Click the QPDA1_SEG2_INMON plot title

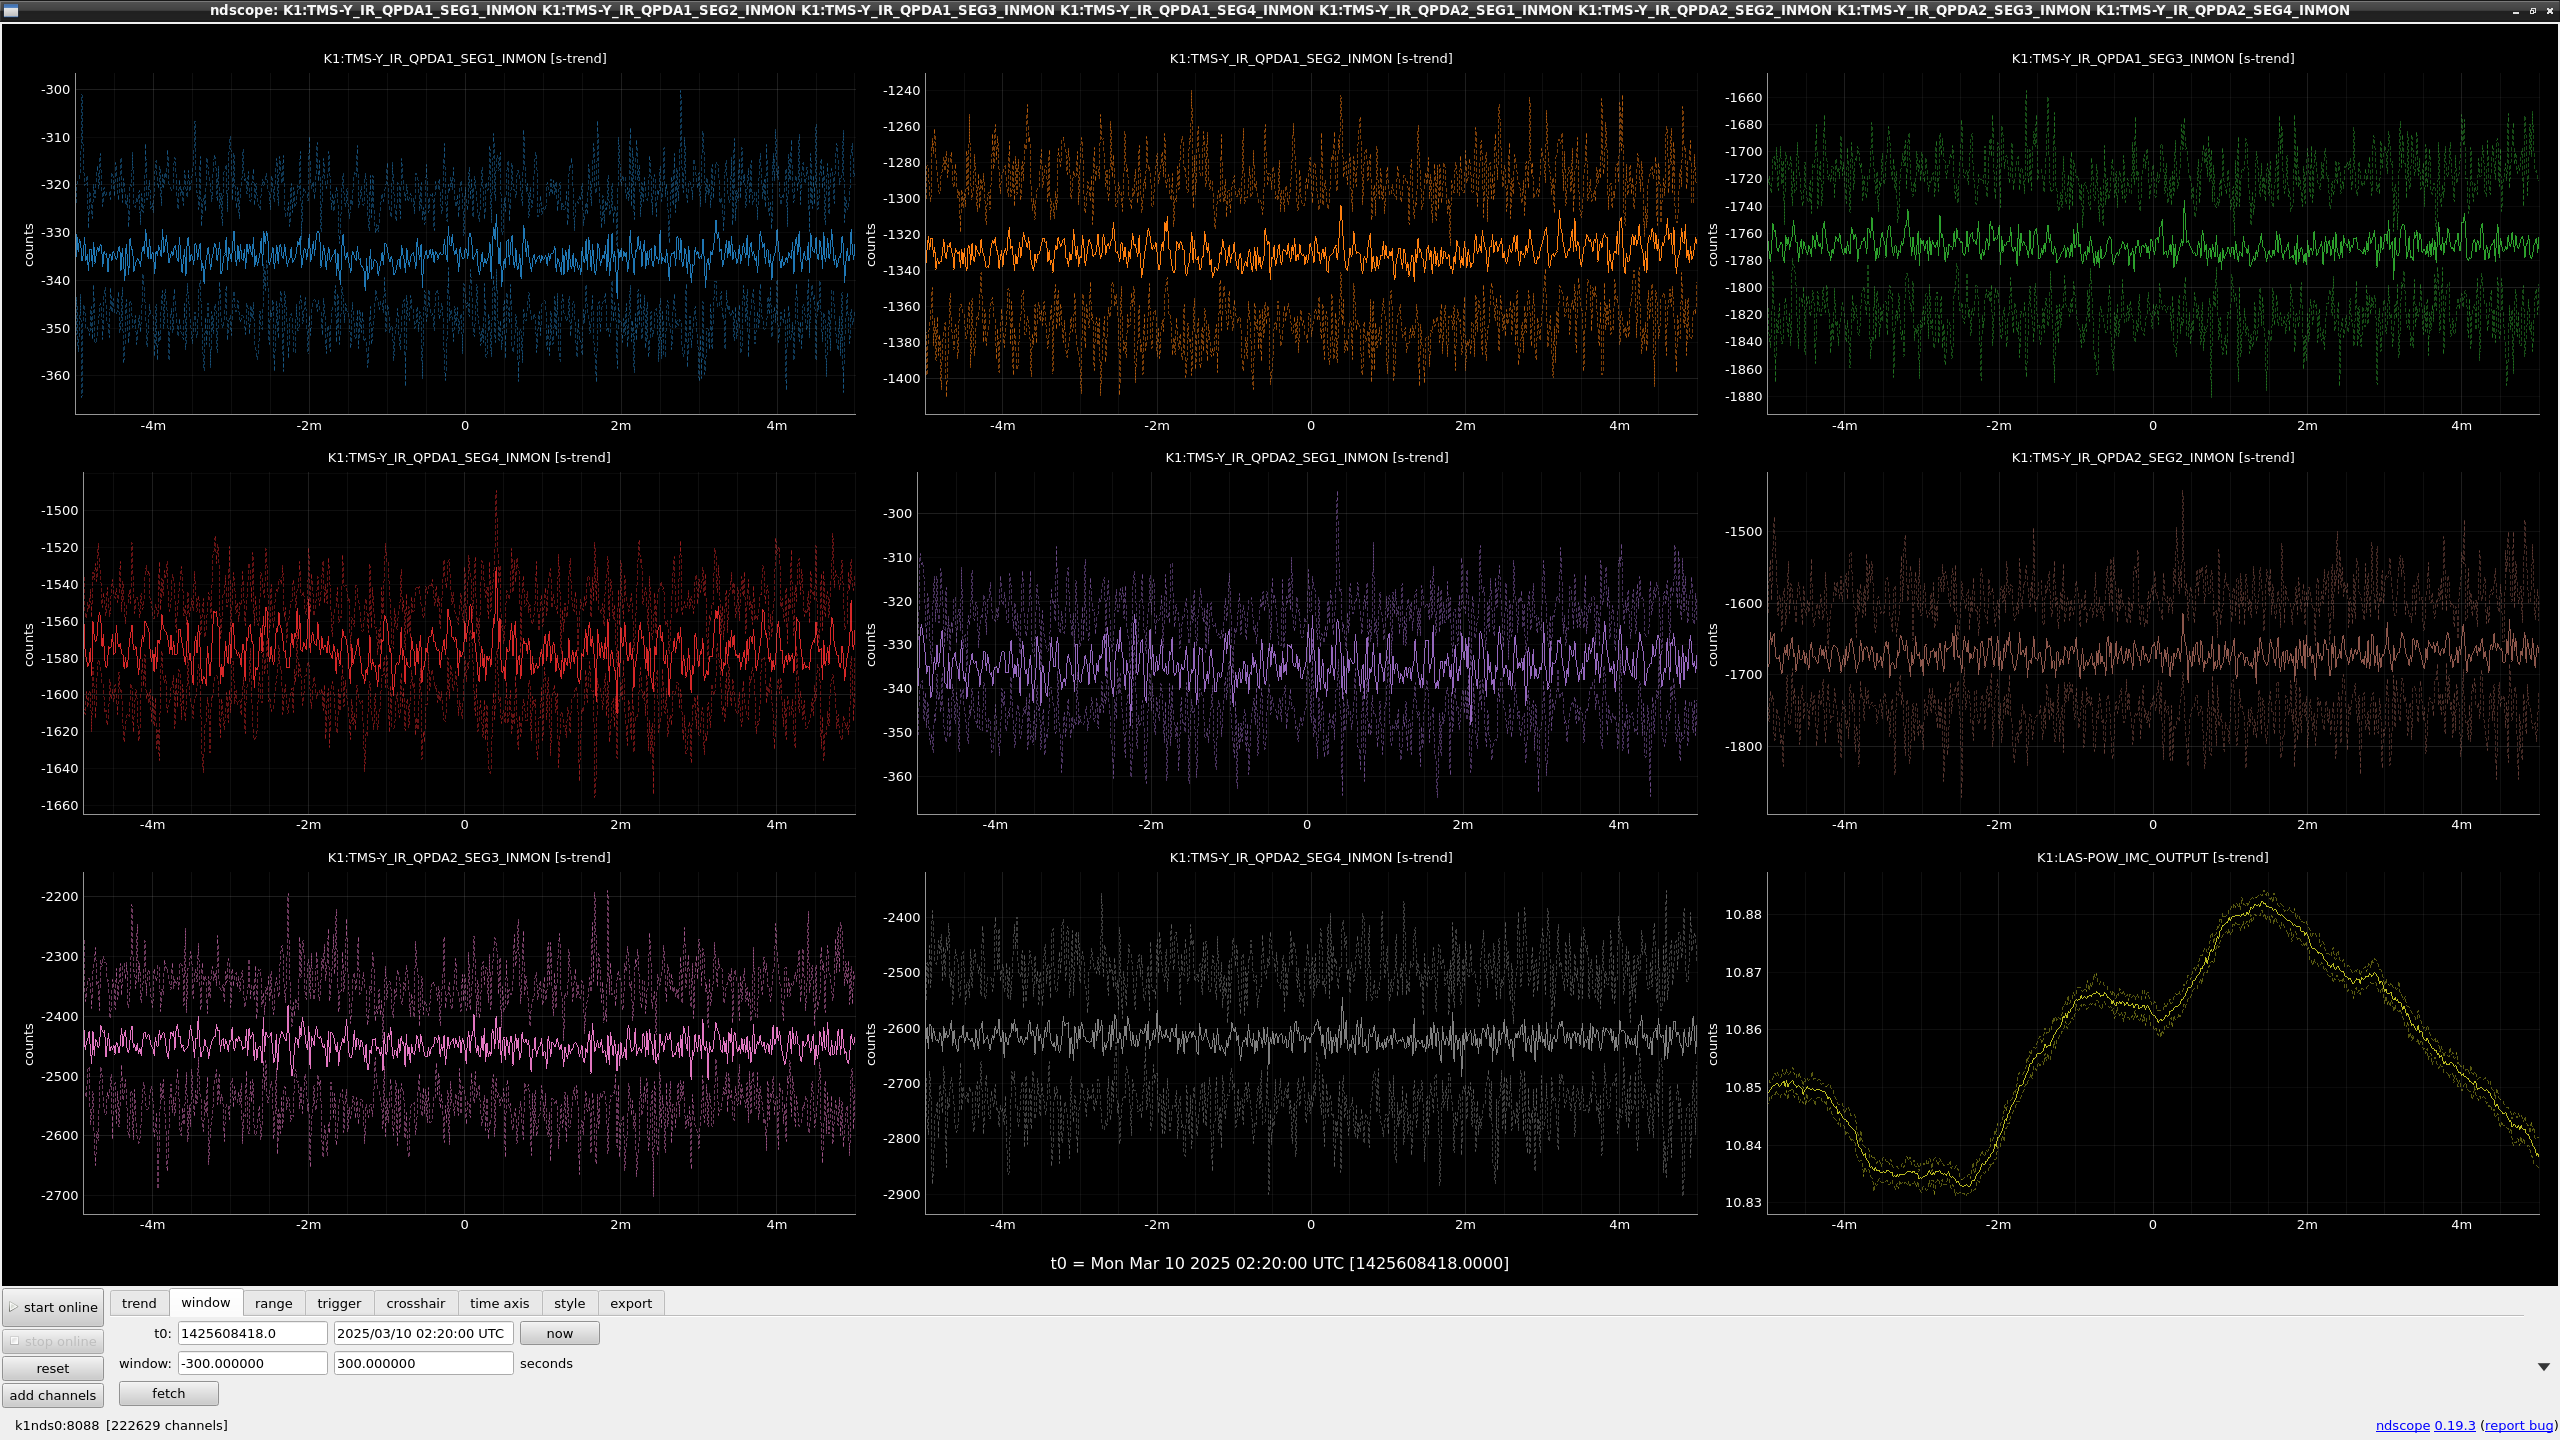[1311, 58]
